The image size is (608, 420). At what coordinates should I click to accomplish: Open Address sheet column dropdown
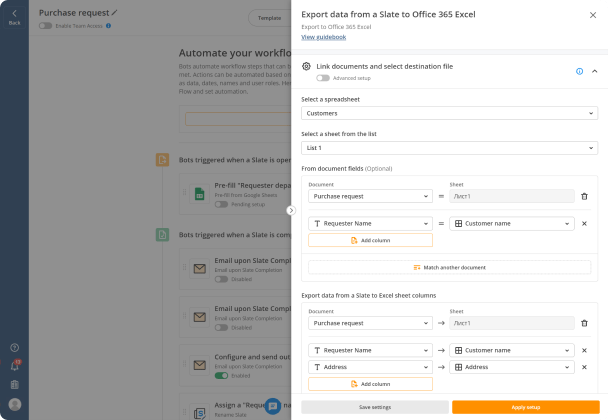pyautogui.click(x=512, y=367)
